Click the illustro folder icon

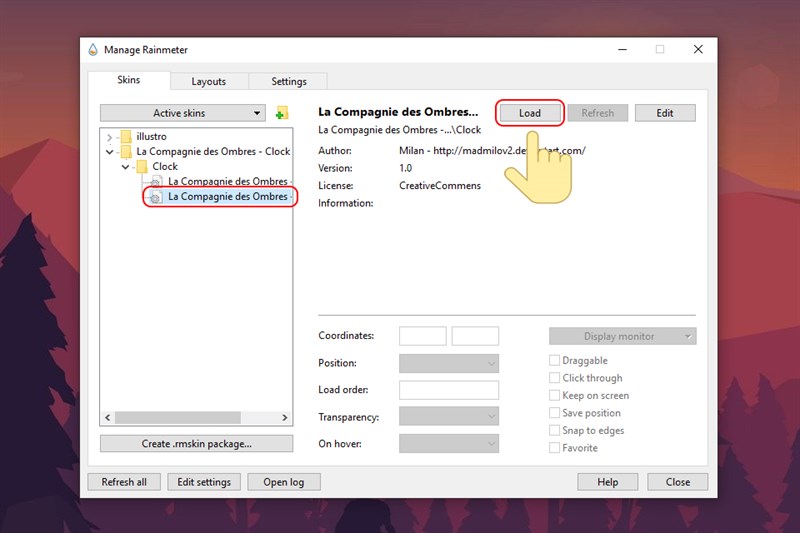(125, 137)
